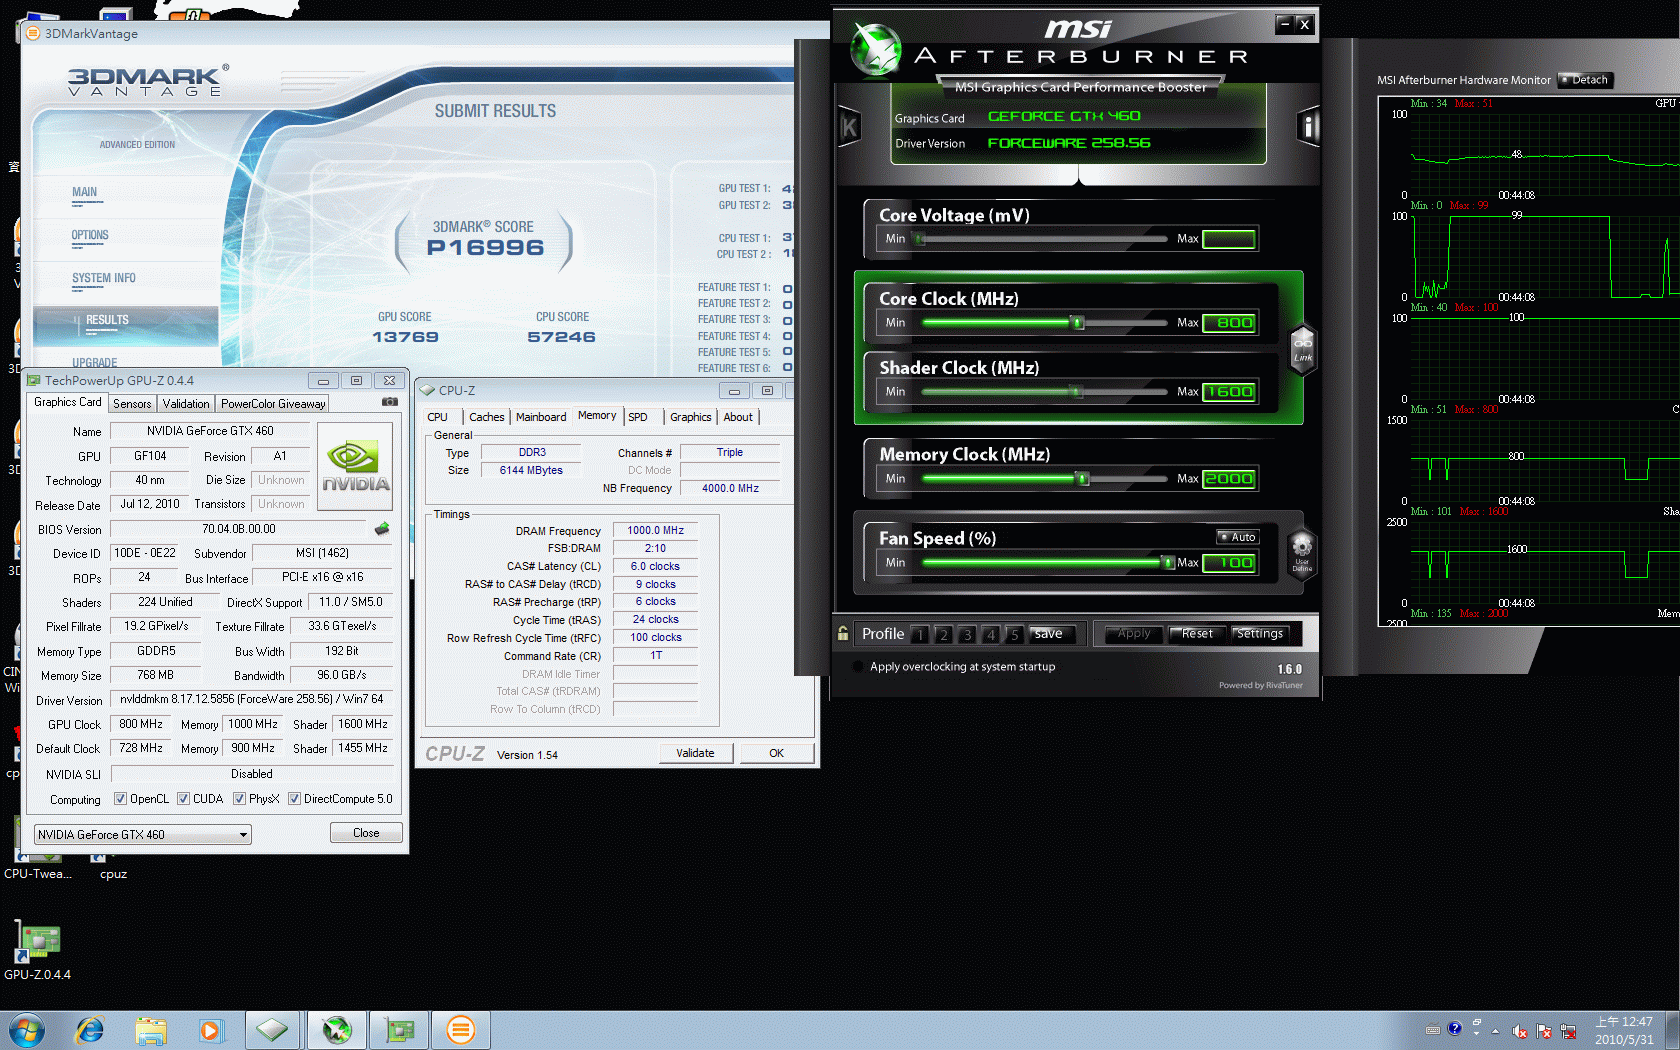Image resolution: width=1680 pixels, height=1050 pixels.
Task: Click the Fan Speed slider handle
Action: tap(1167, 562)
